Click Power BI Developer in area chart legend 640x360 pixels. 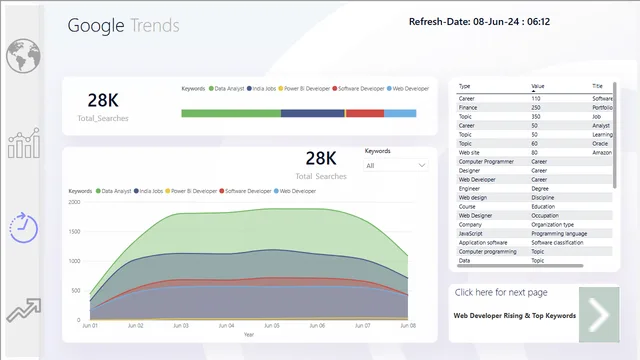(x=191, y=191)
